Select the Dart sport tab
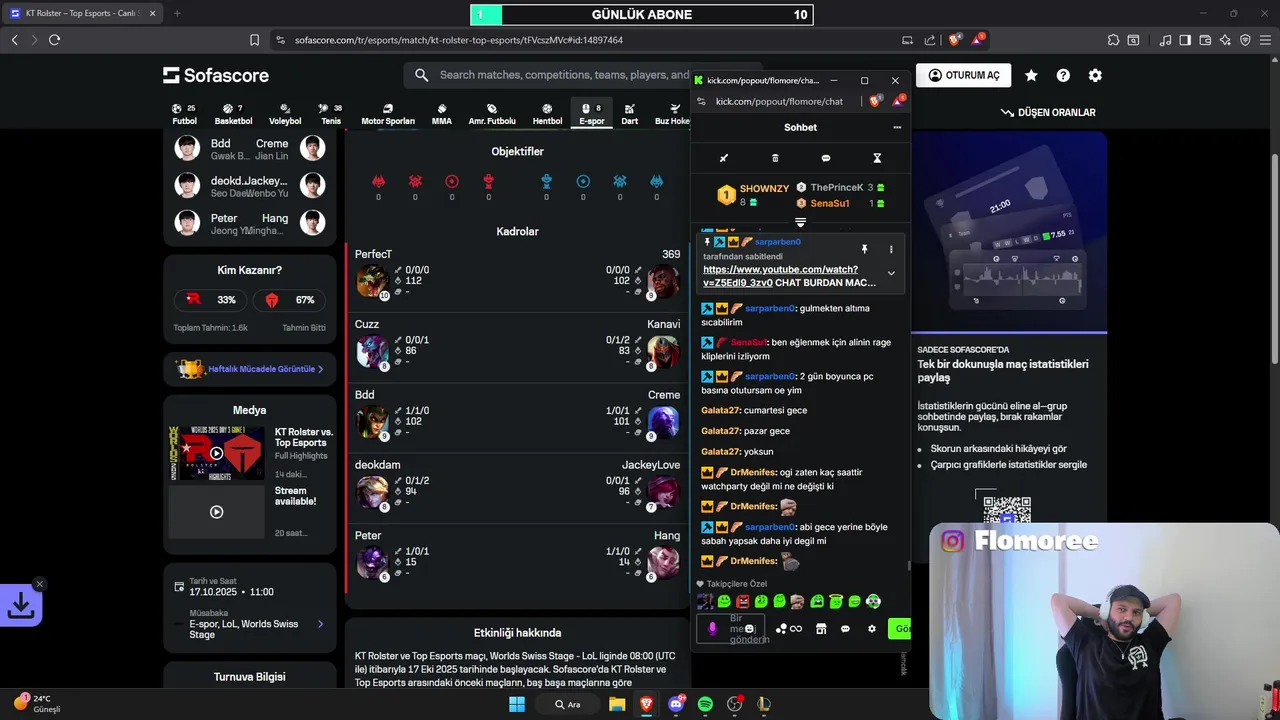The image size is (1280, 720). point(630,114)
